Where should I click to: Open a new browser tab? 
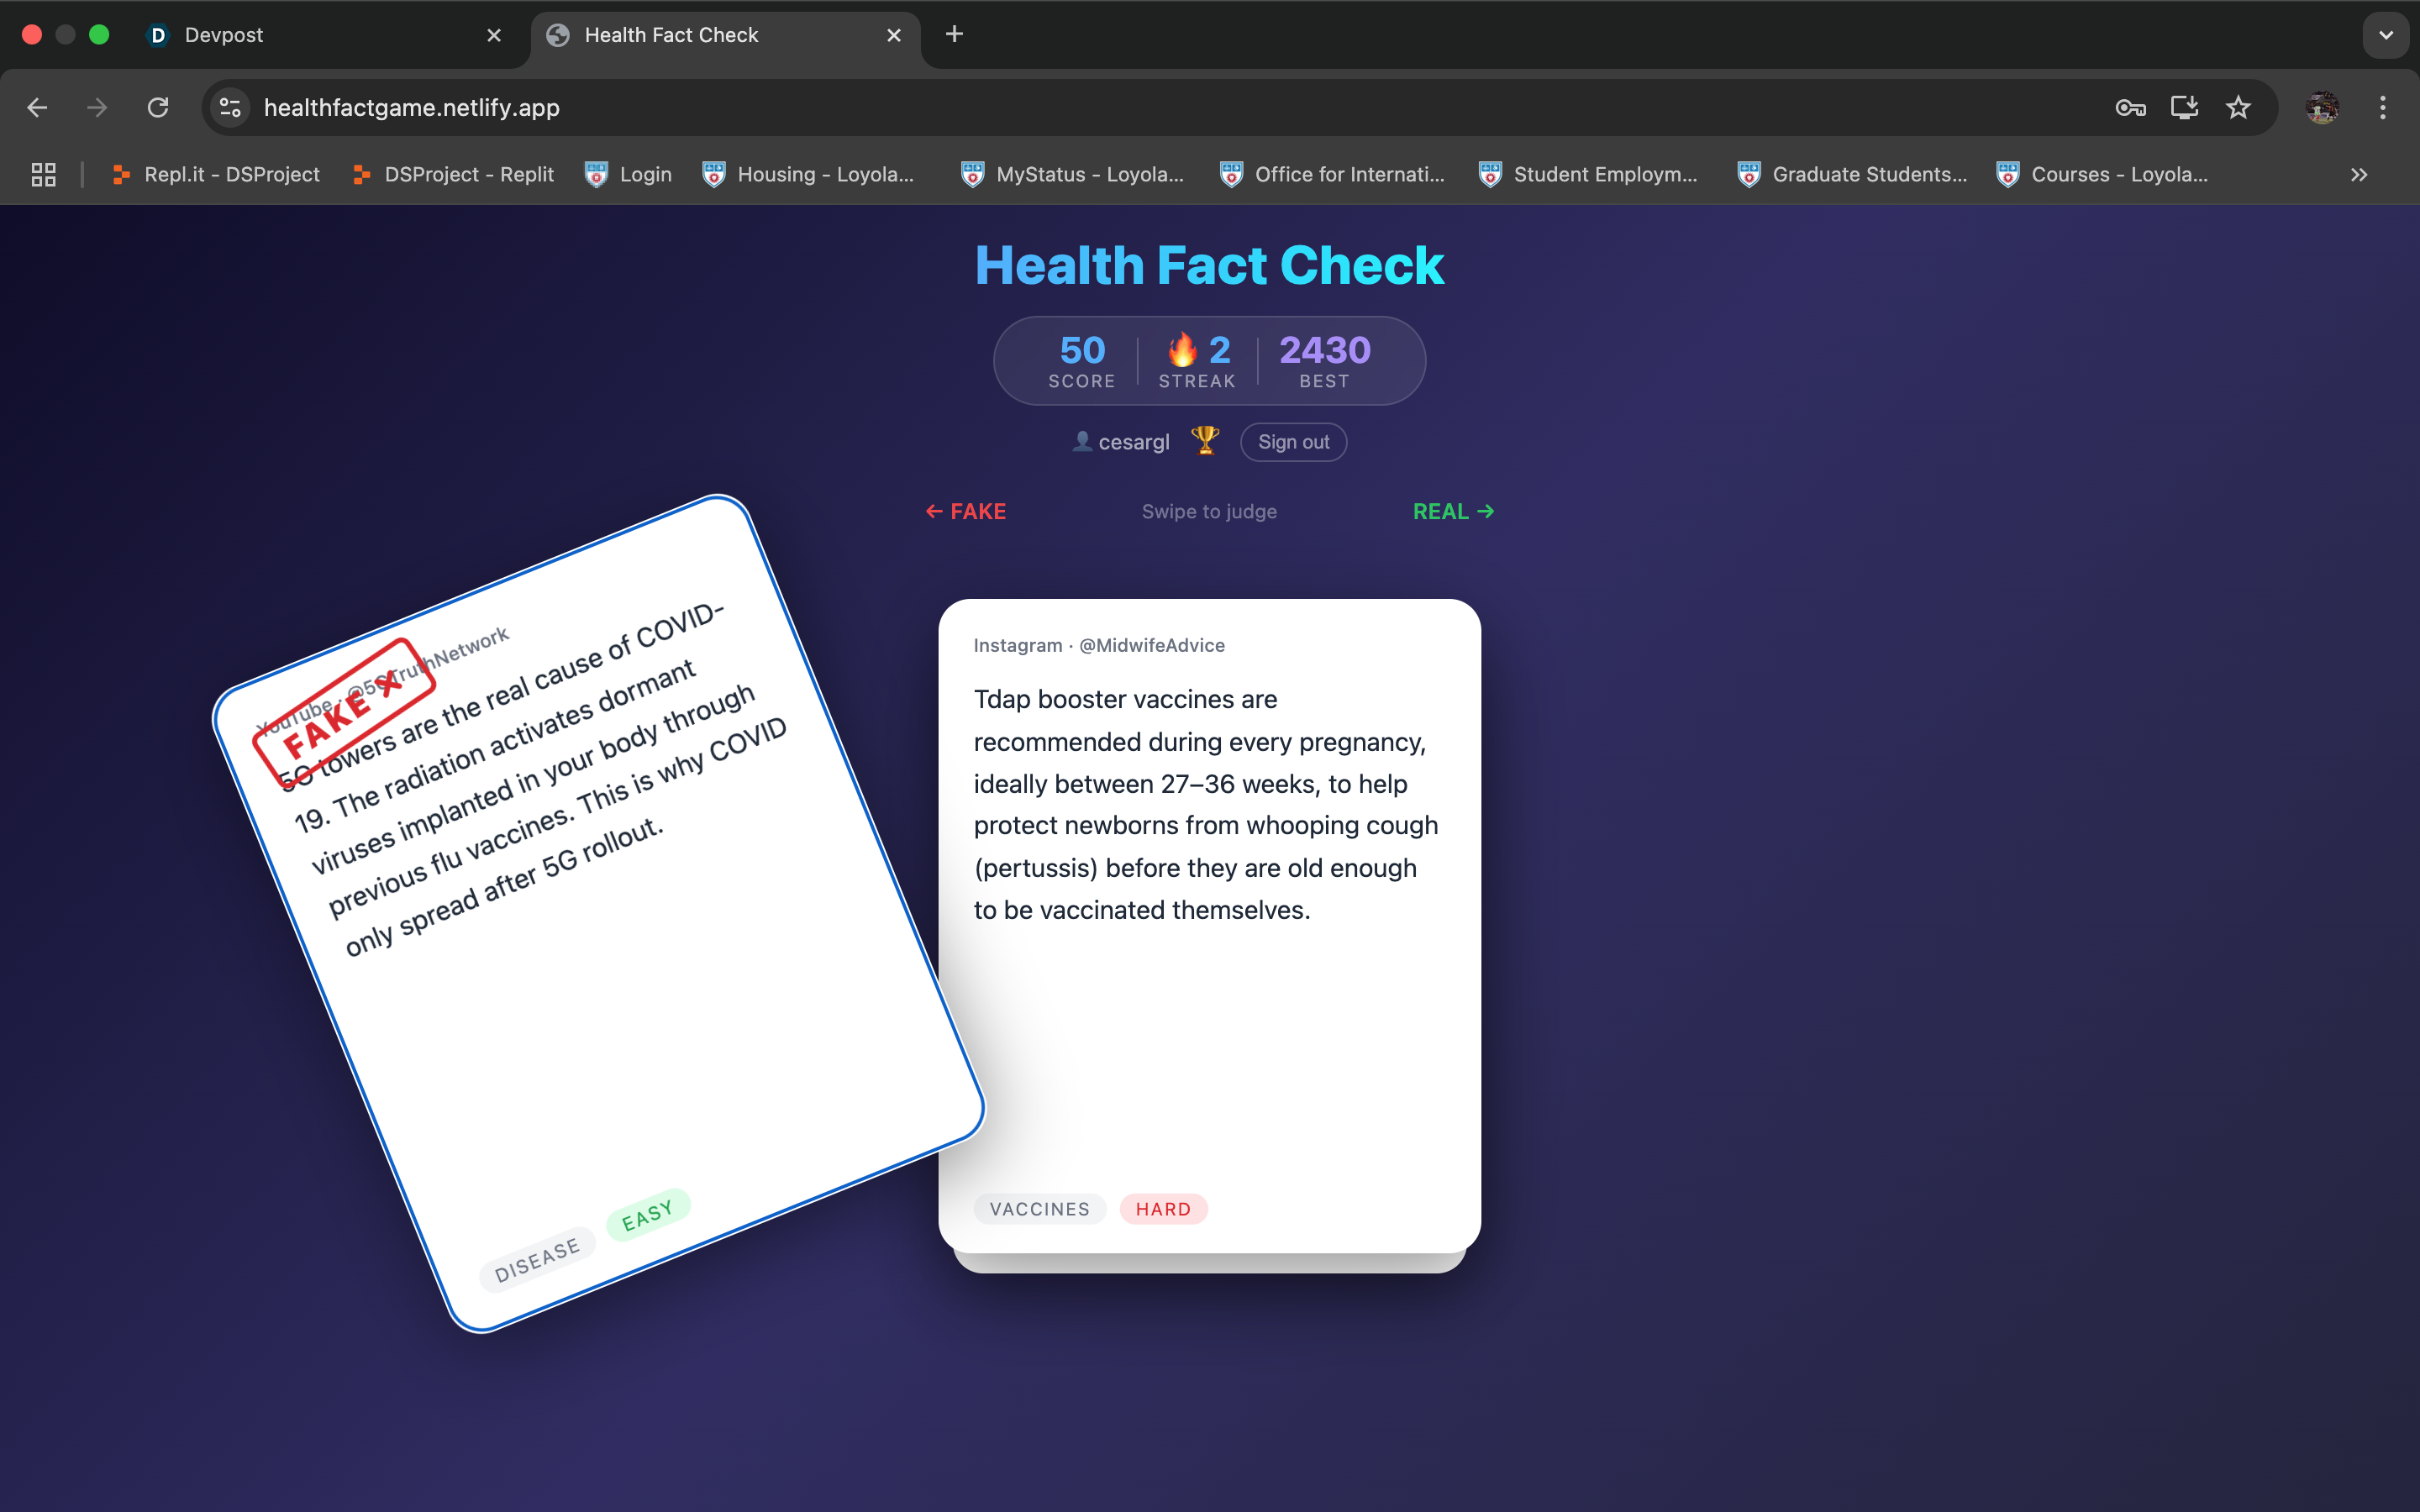tap(954, 35)
